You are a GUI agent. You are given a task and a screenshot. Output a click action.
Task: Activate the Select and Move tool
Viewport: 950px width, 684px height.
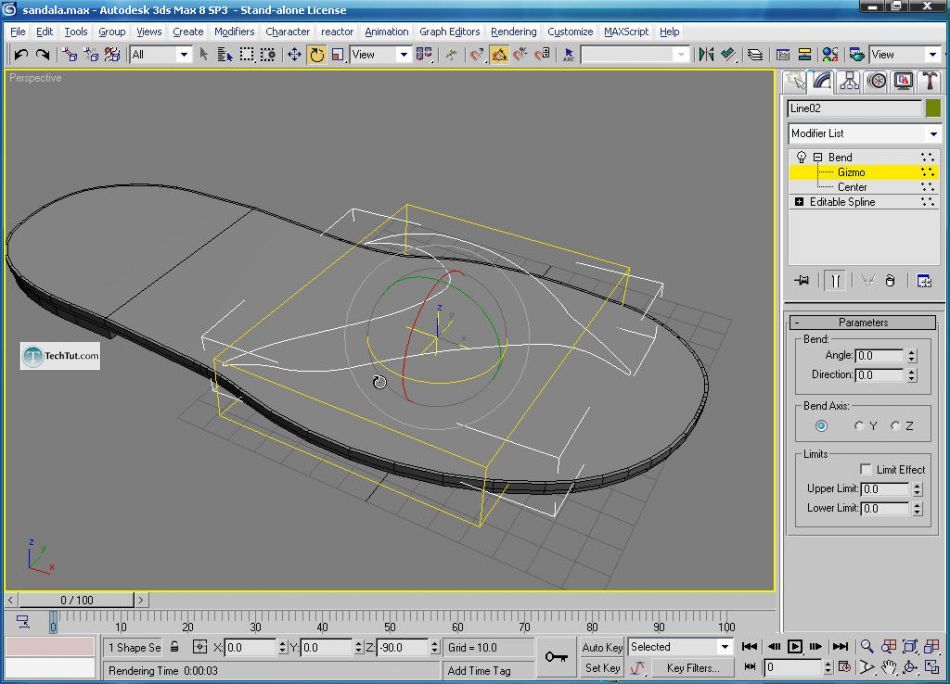(x=294, y=55)
